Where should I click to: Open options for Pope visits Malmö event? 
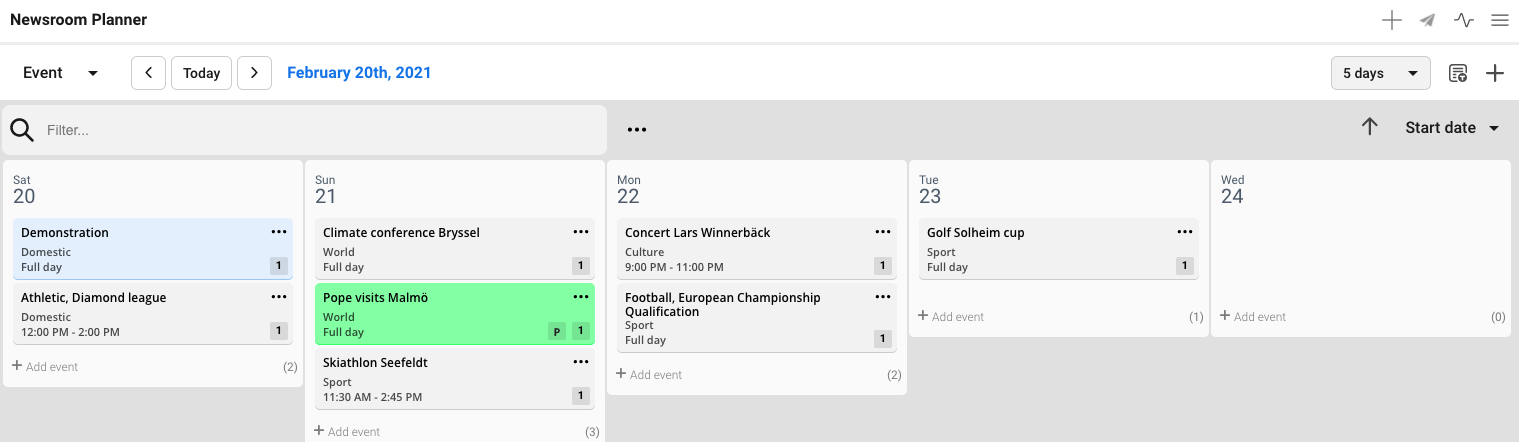point(581,297)
